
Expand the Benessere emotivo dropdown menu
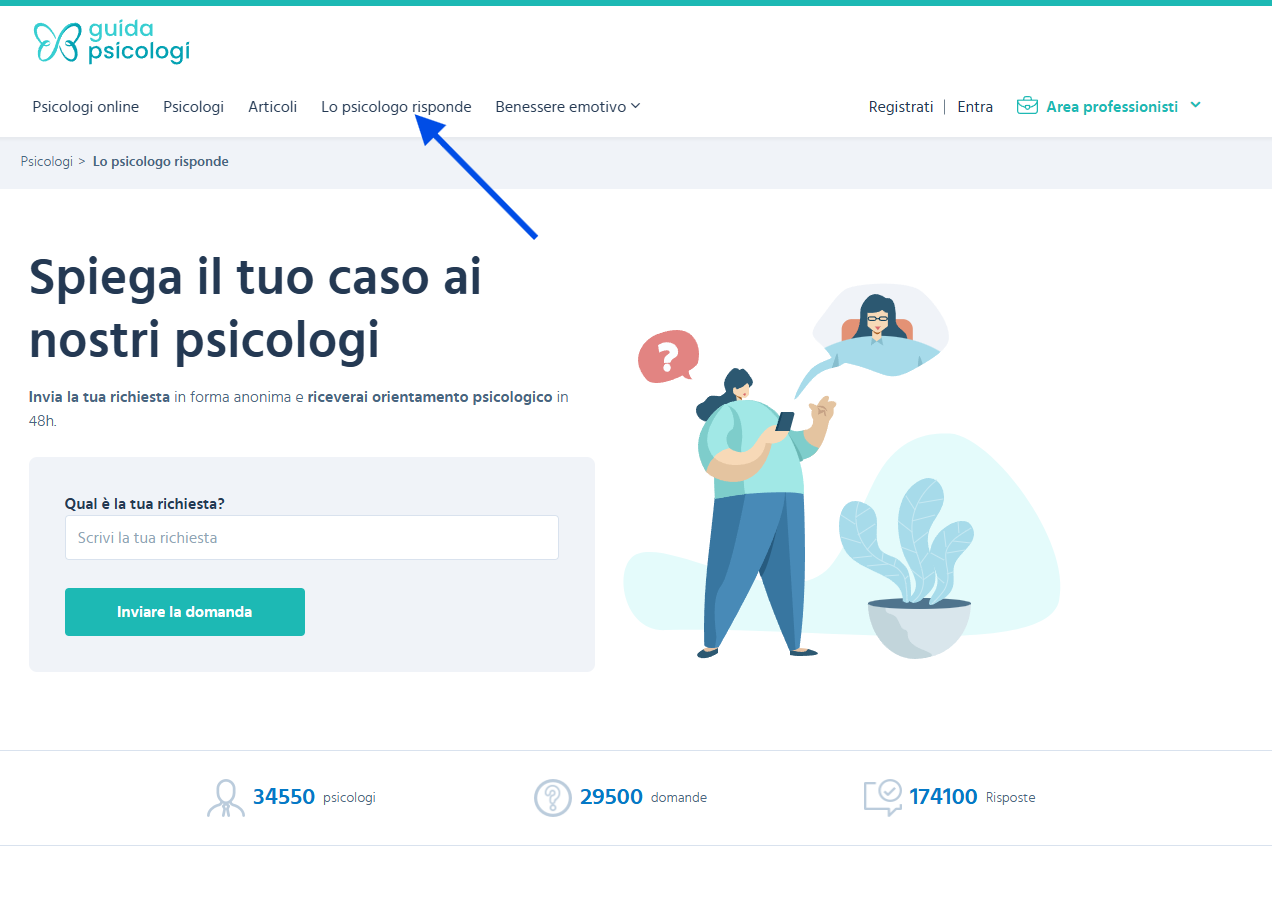coord(568,106)
